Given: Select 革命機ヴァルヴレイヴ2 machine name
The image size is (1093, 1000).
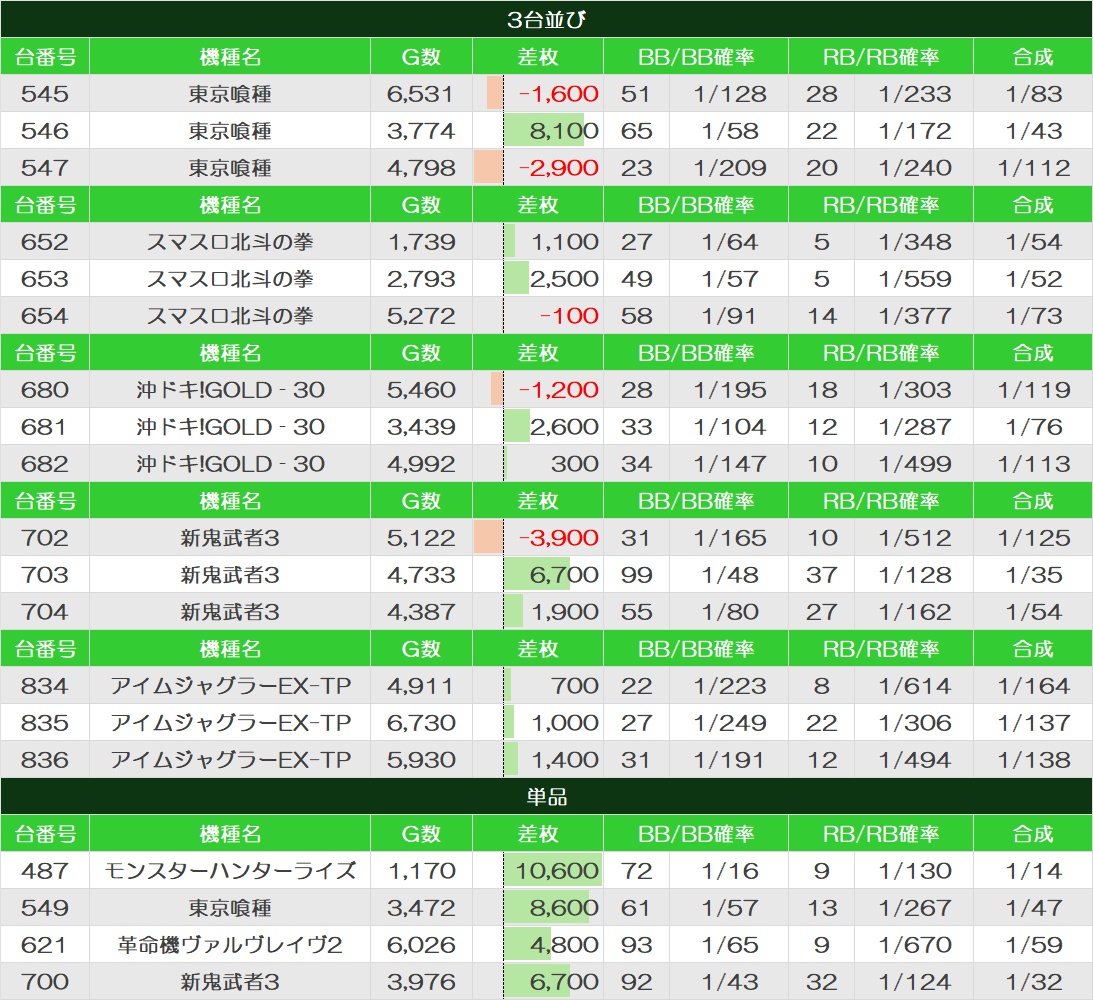Looking at the screenshot, I should [x=229, y=944].
